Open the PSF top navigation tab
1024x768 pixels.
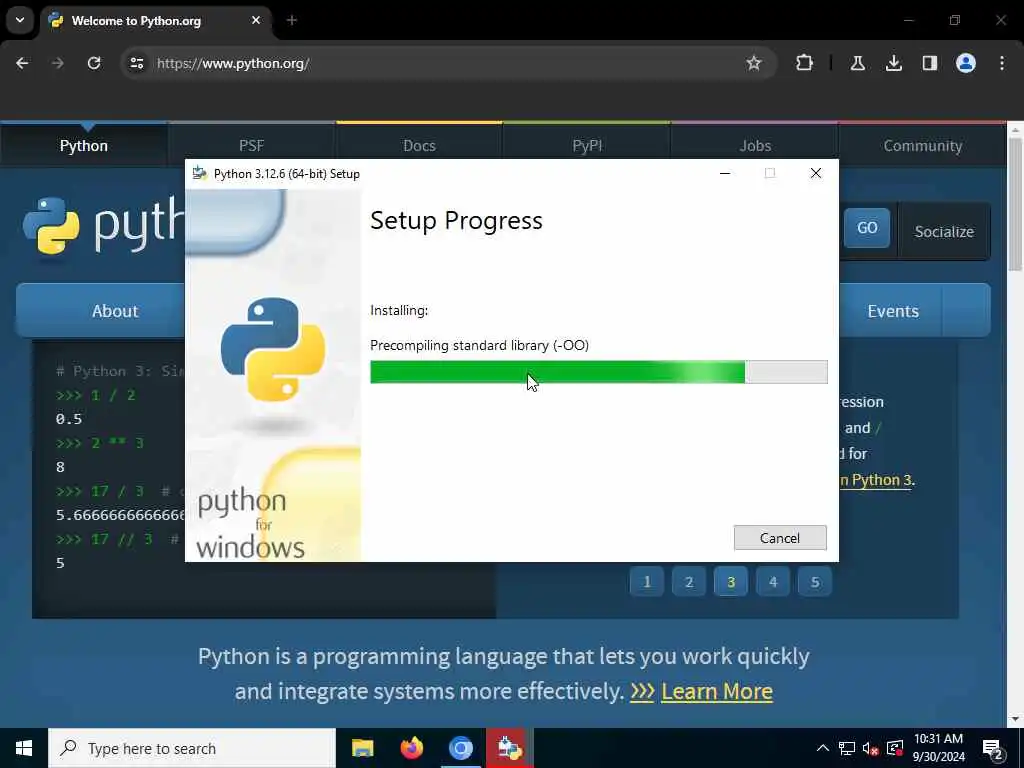251,146
